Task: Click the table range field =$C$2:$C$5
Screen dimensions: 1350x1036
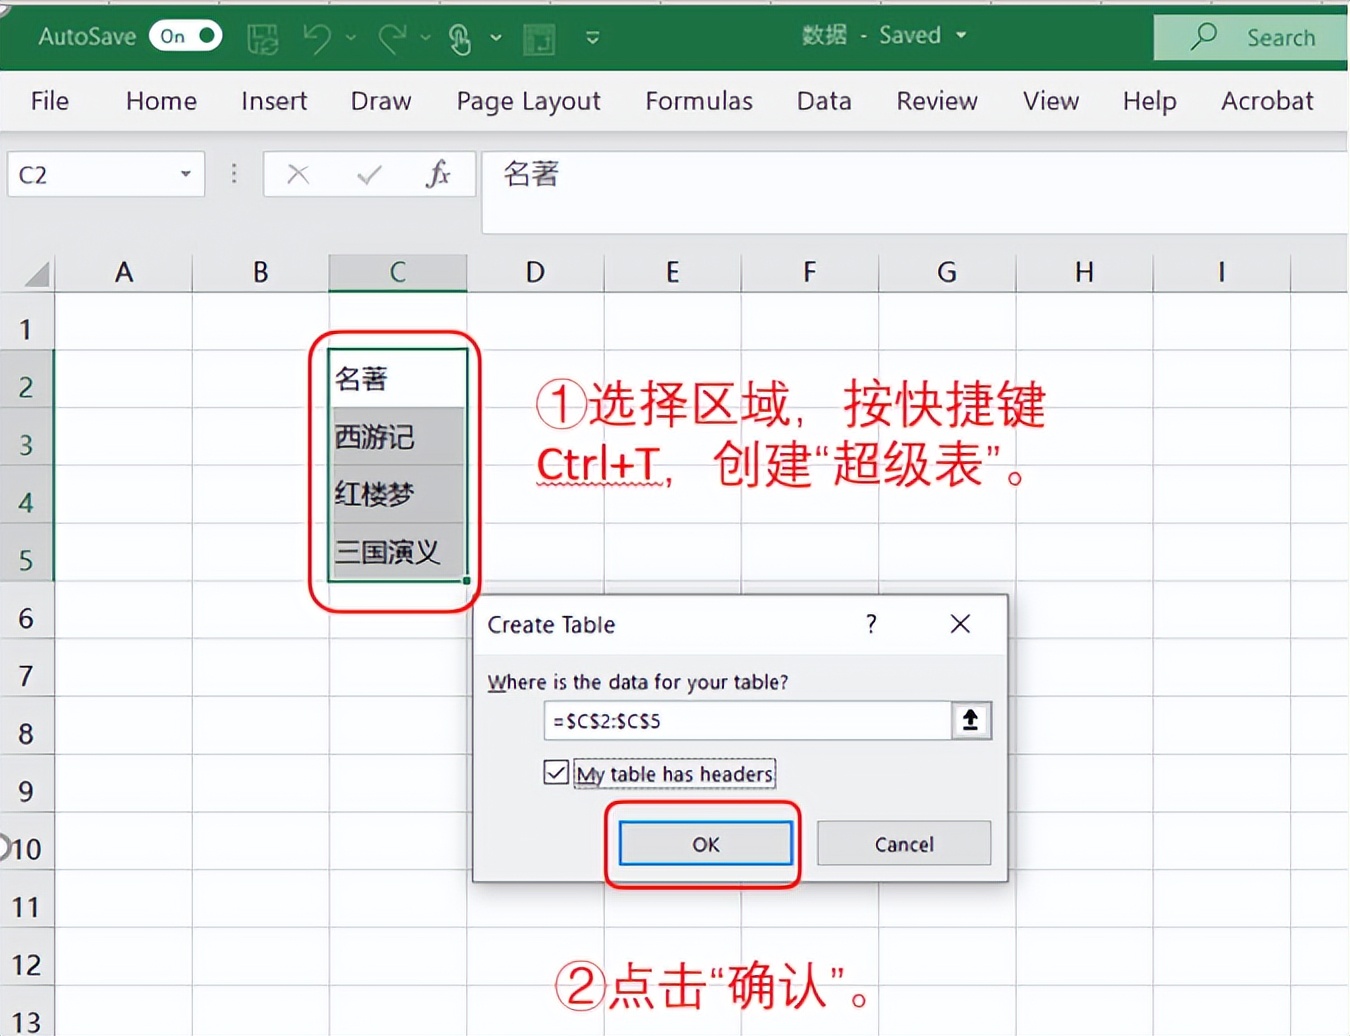Action: point(747,721)
